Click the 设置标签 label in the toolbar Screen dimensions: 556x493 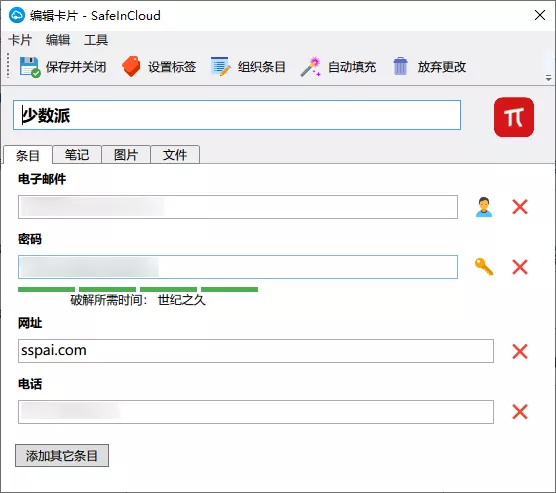[x=172, y=67]
